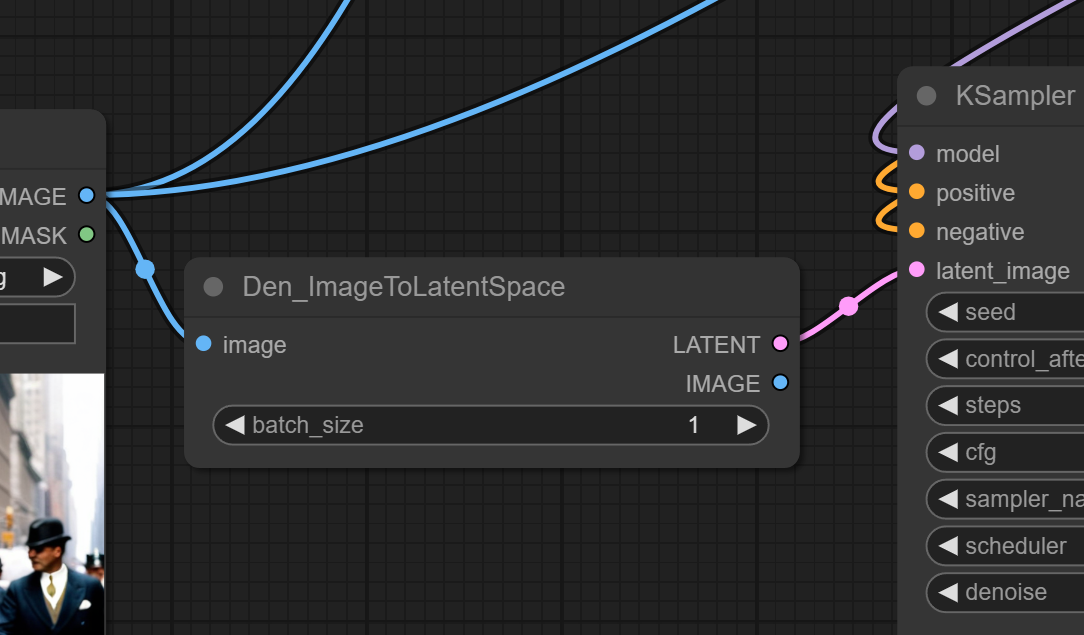Image resolution: width=1084 pixels, height=635 pixels.
Task: Click the blue midpoint dot on the image link
Action: pos(145,269)
